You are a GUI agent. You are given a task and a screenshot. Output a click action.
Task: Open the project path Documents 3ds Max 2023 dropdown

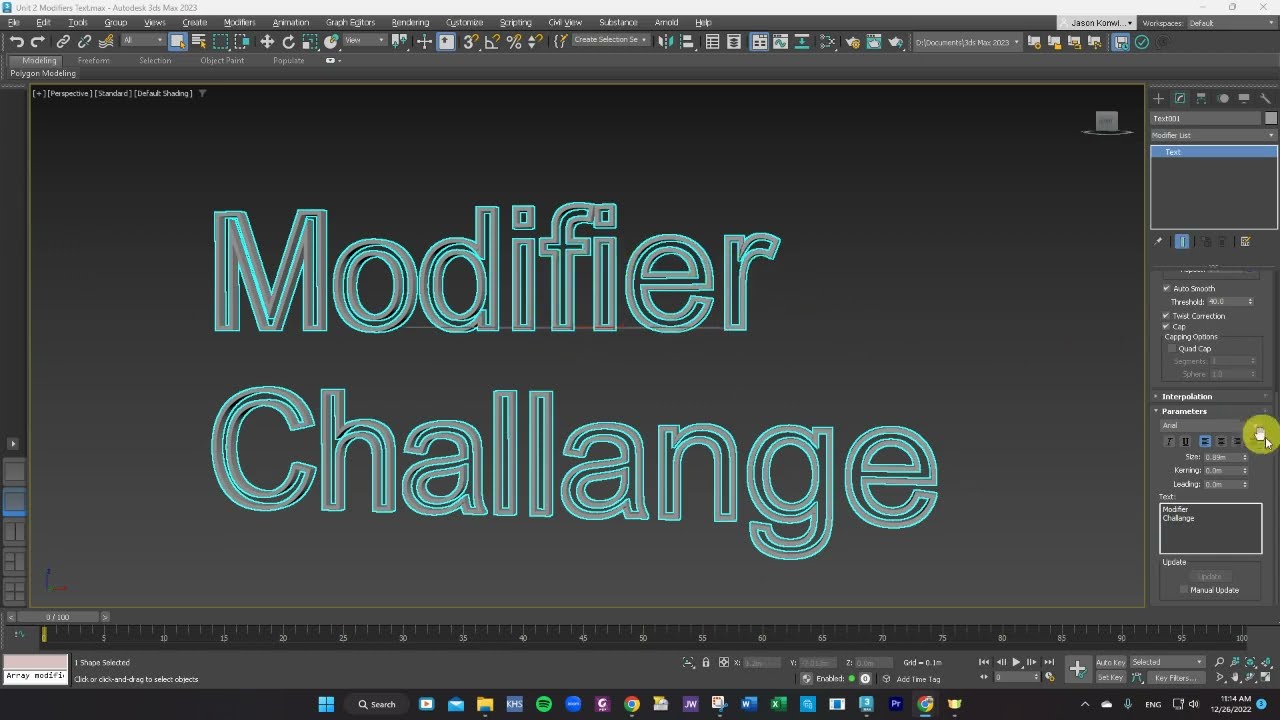pos(967,42)
